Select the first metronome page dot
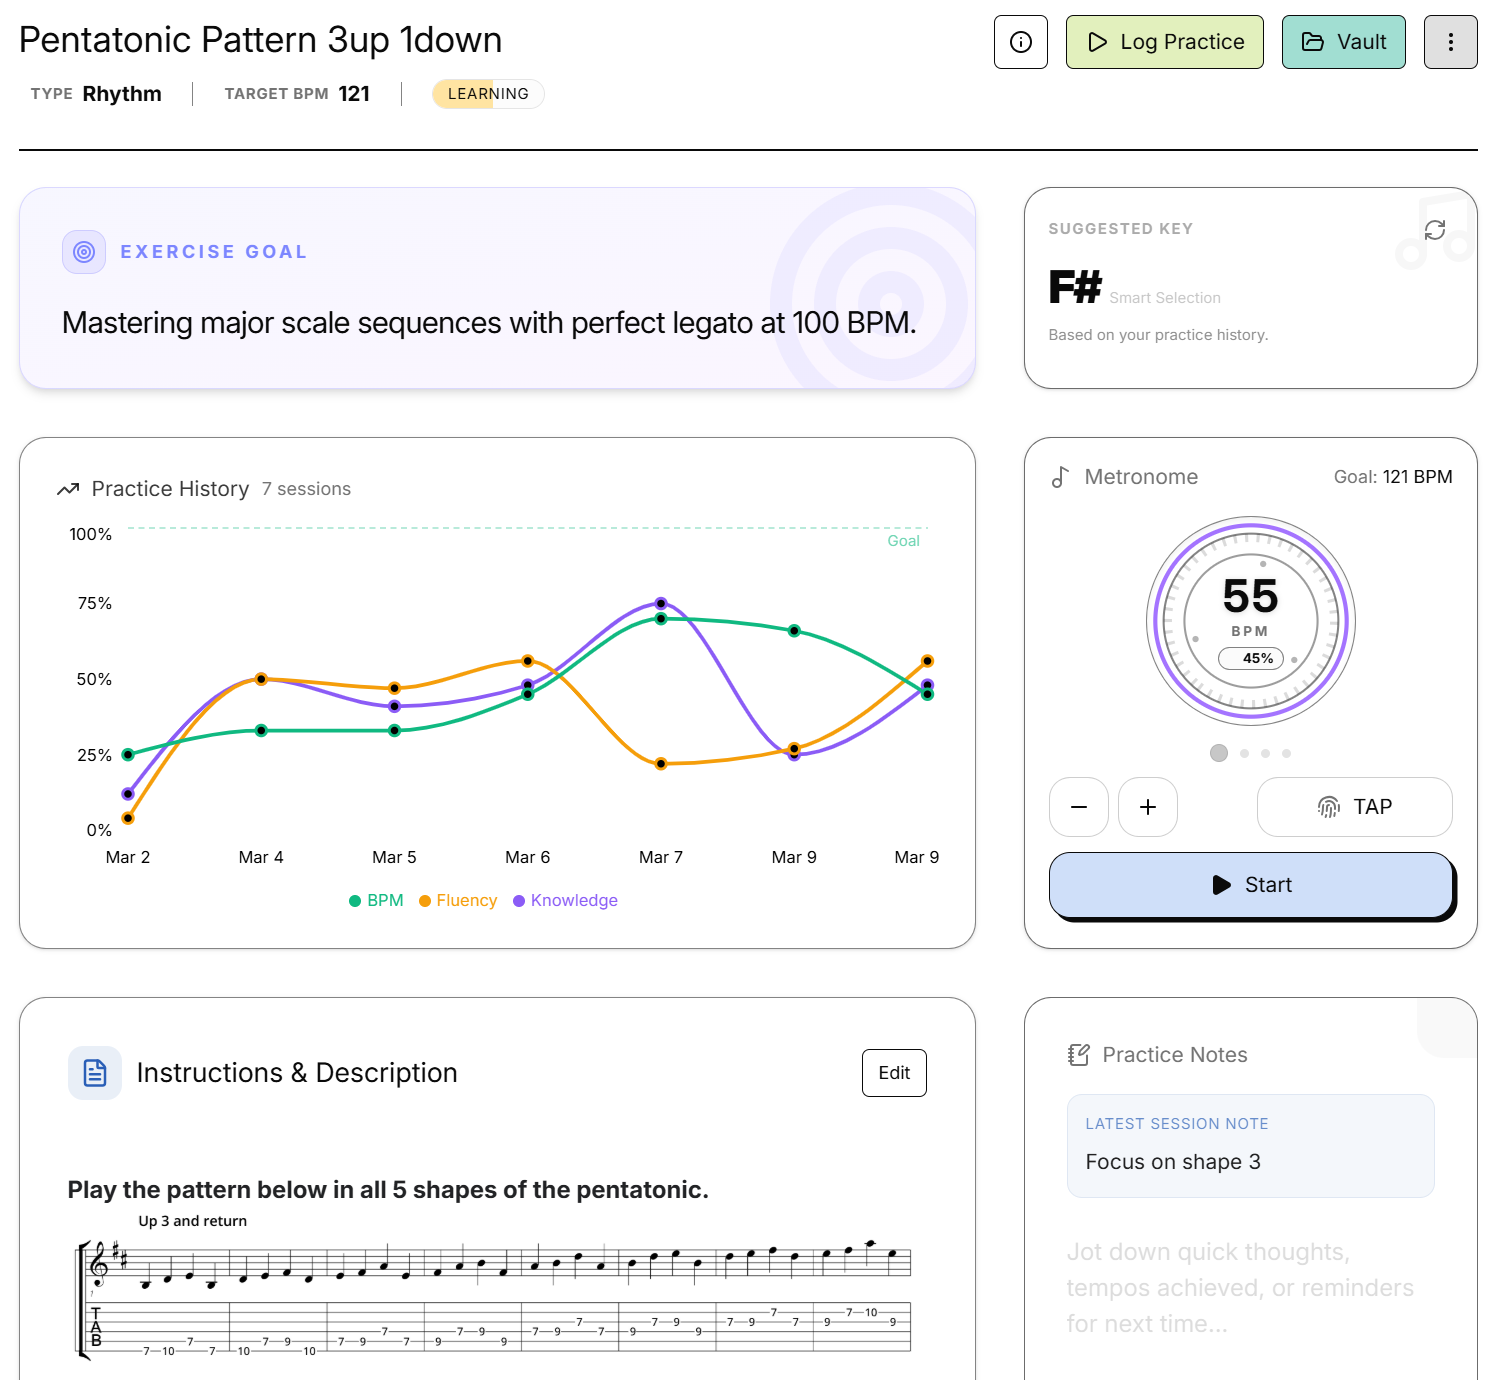1498x1380 pixels. 1218,753
